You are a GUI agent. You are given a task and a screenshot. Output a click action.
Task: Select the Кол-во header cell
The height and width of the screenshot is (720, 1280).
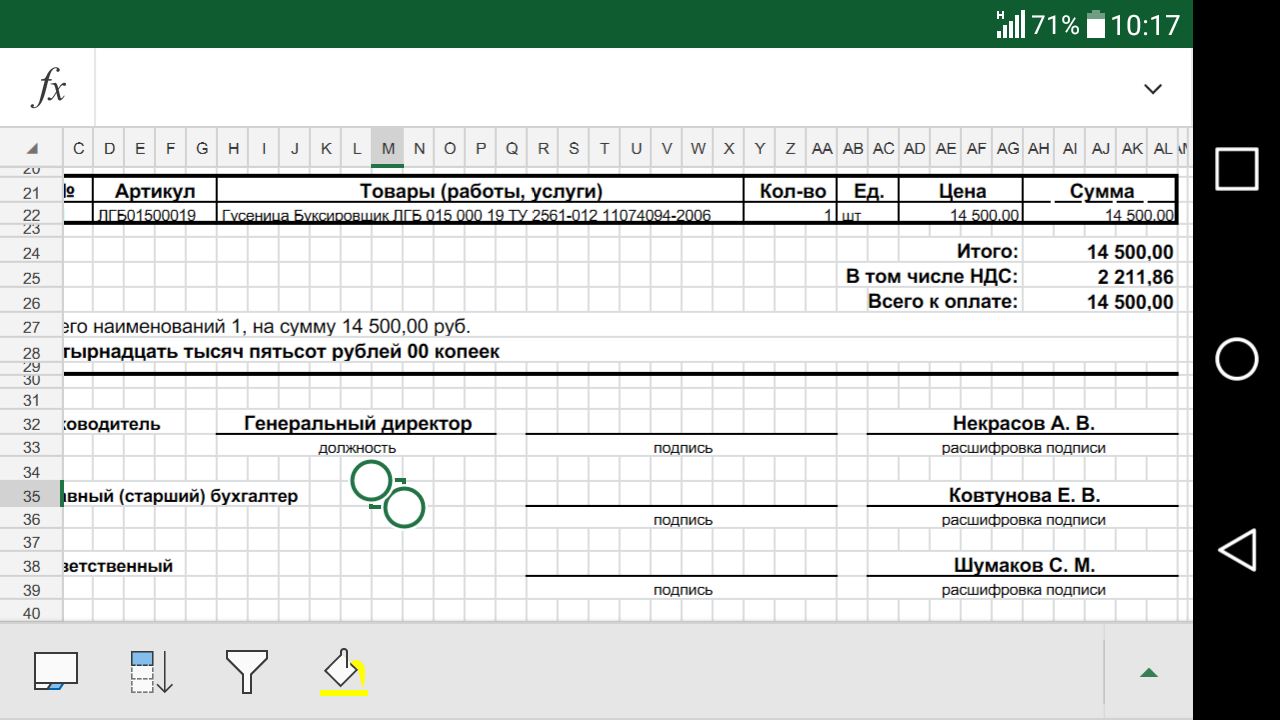[792, 191]
